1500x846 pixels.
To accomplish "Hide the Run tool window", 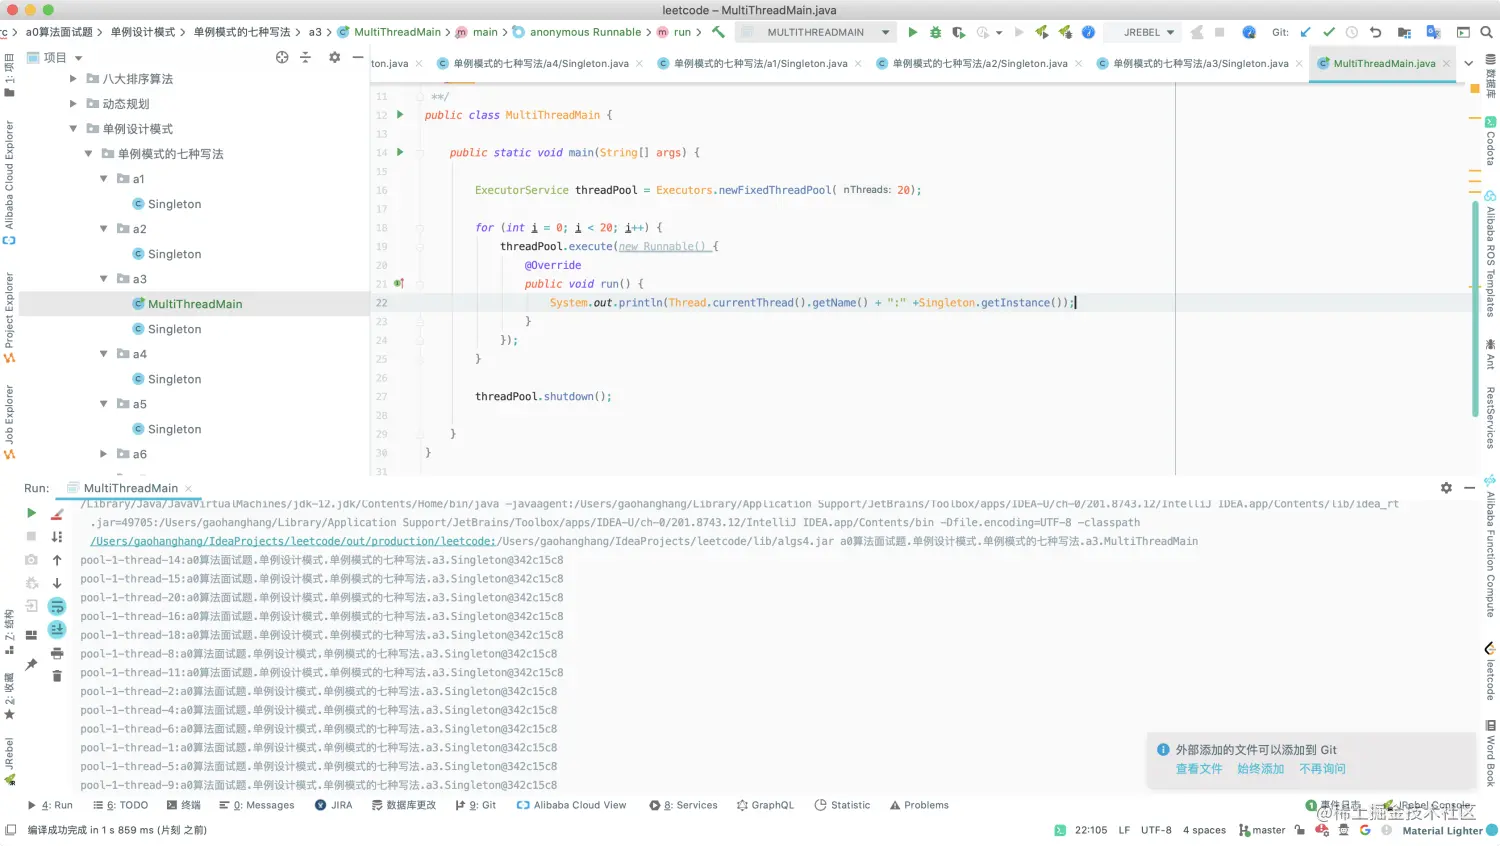I will (x=1469, y=488).
